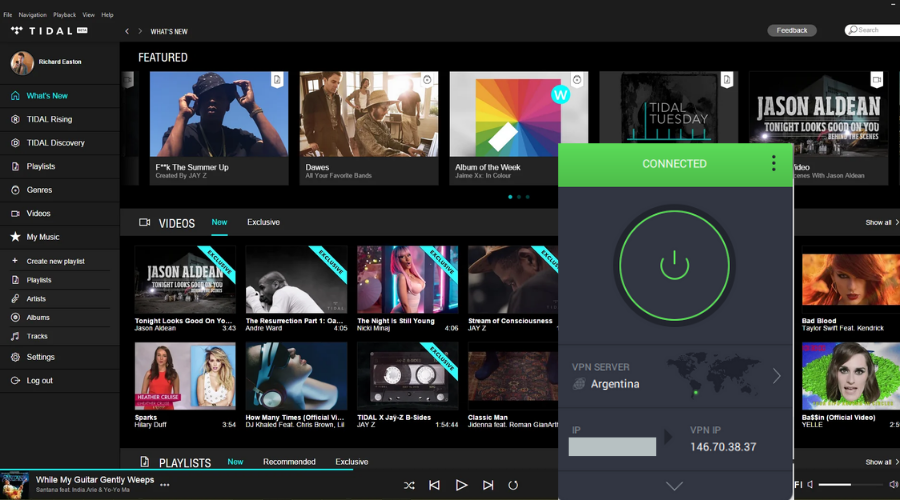Toggle the VPN power button

tap(674, 265)
